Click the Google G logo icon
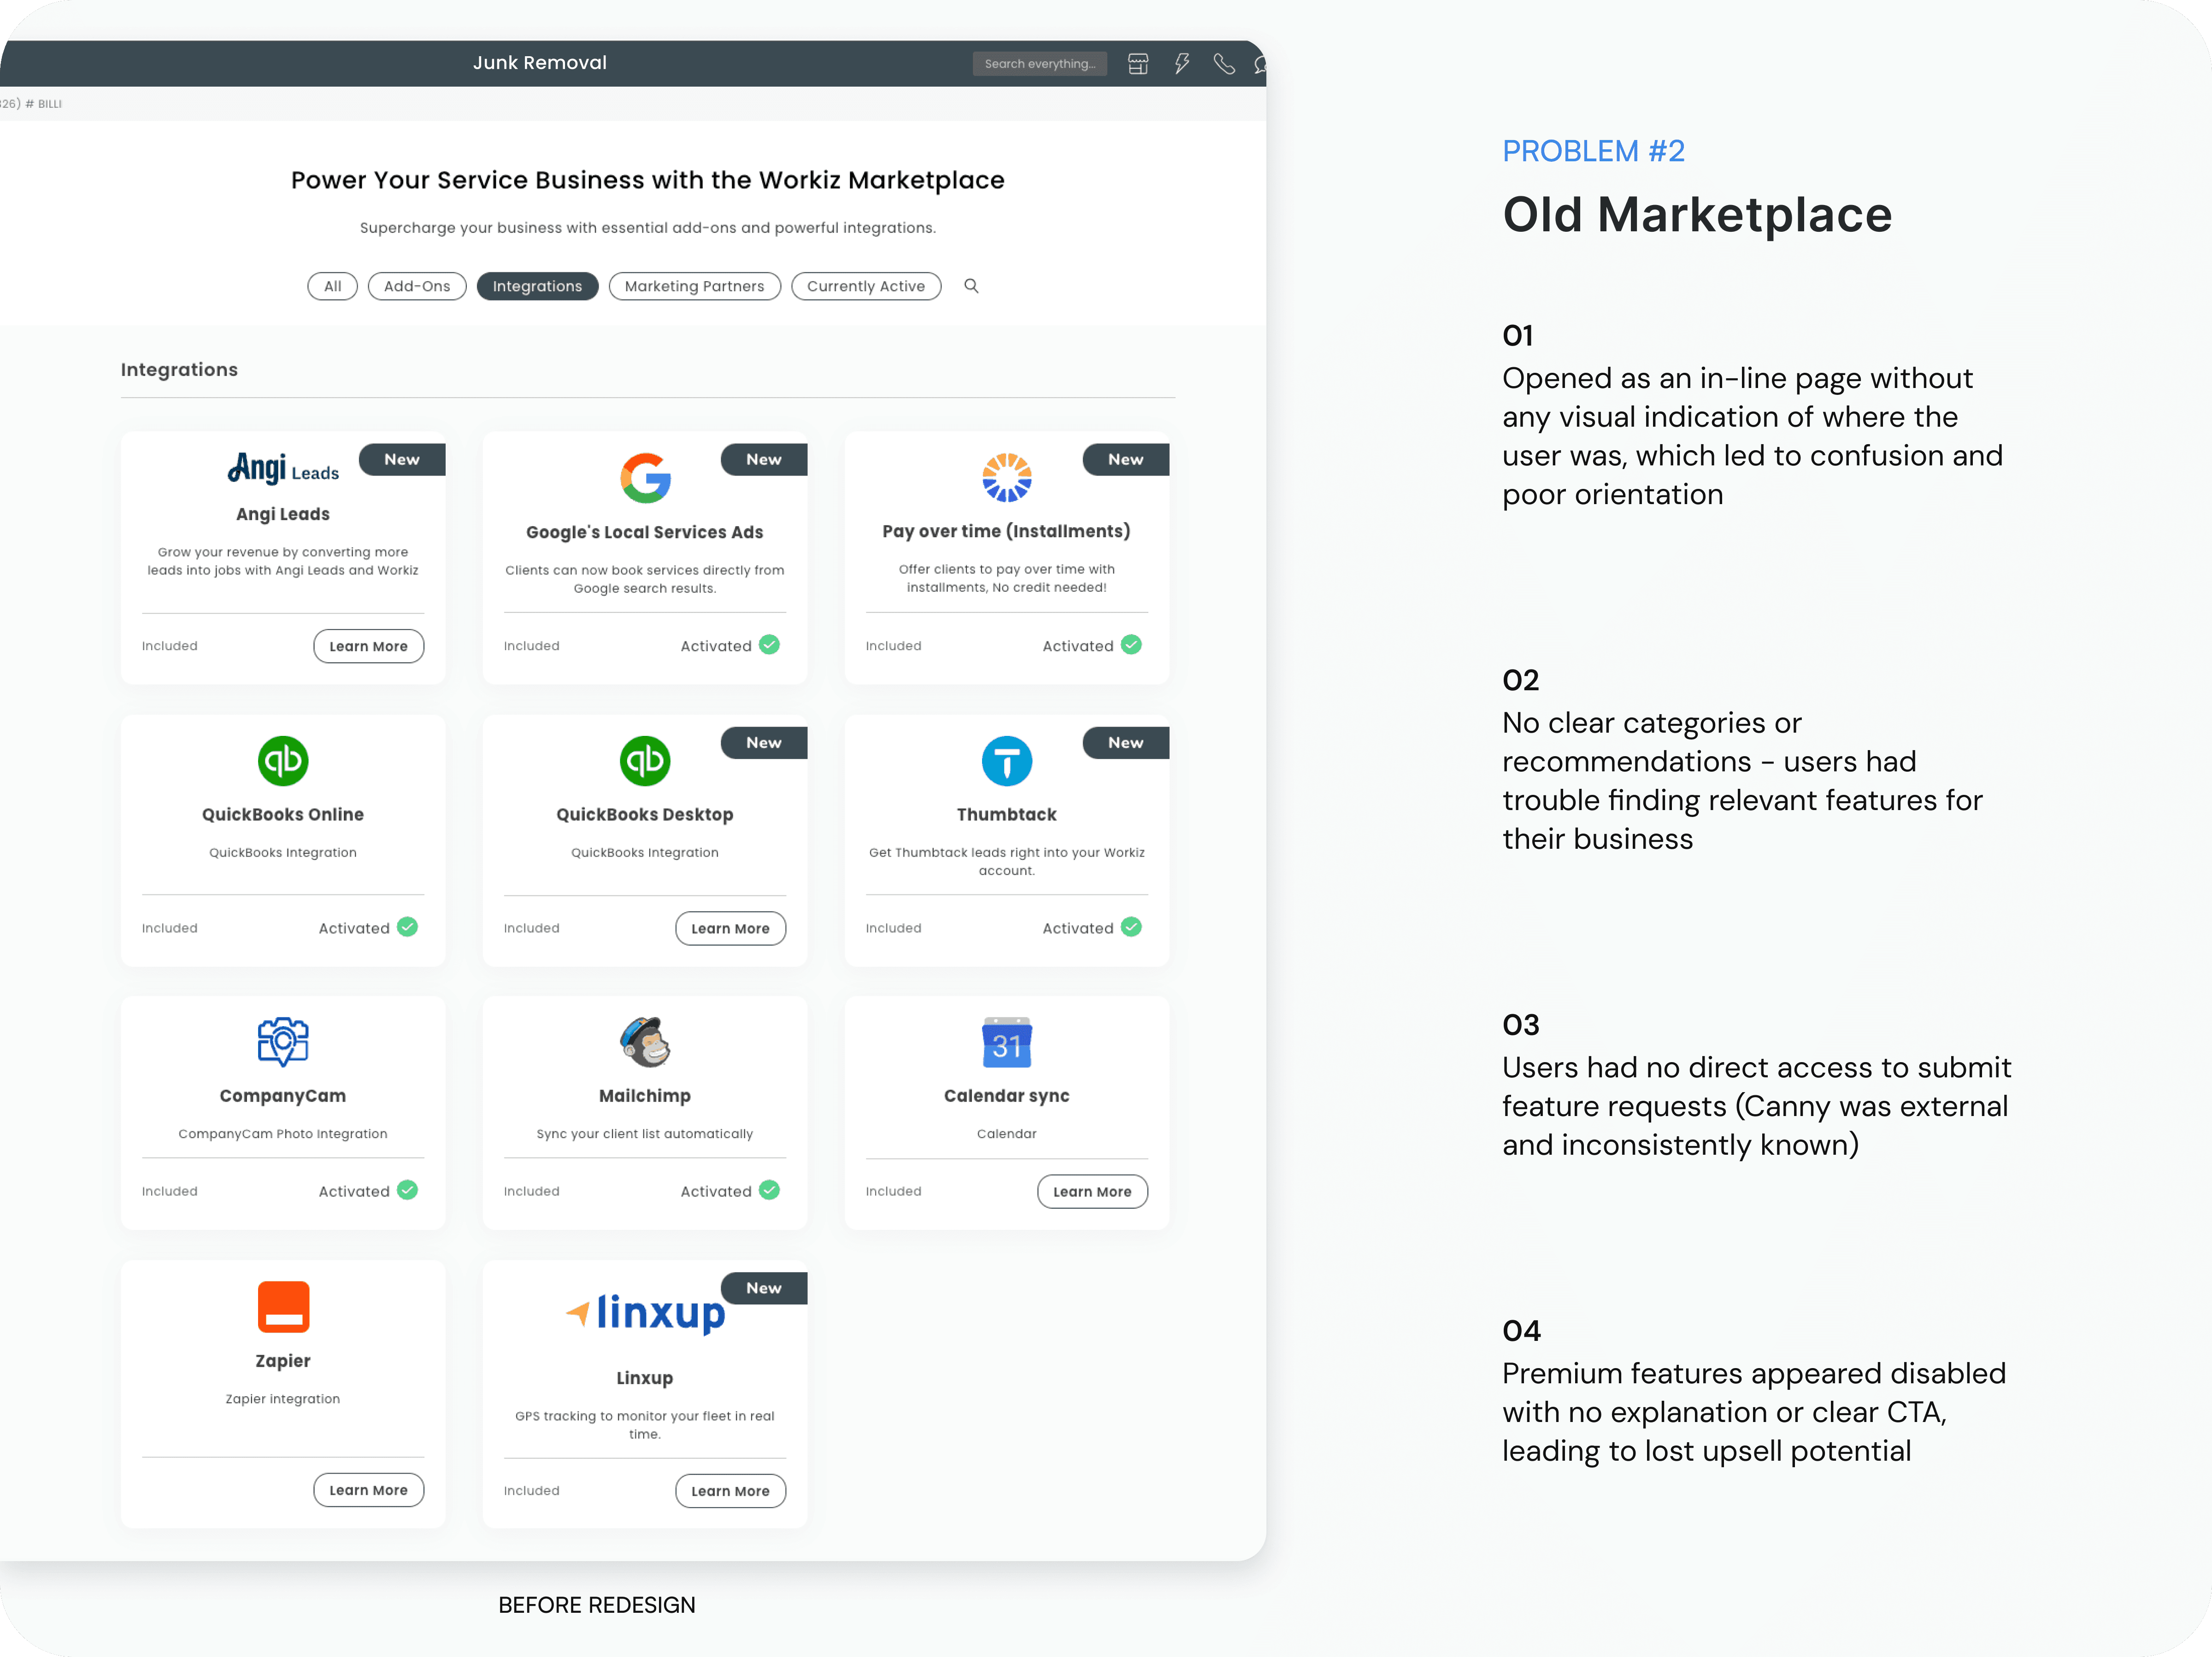 click(x=645, y=477)
